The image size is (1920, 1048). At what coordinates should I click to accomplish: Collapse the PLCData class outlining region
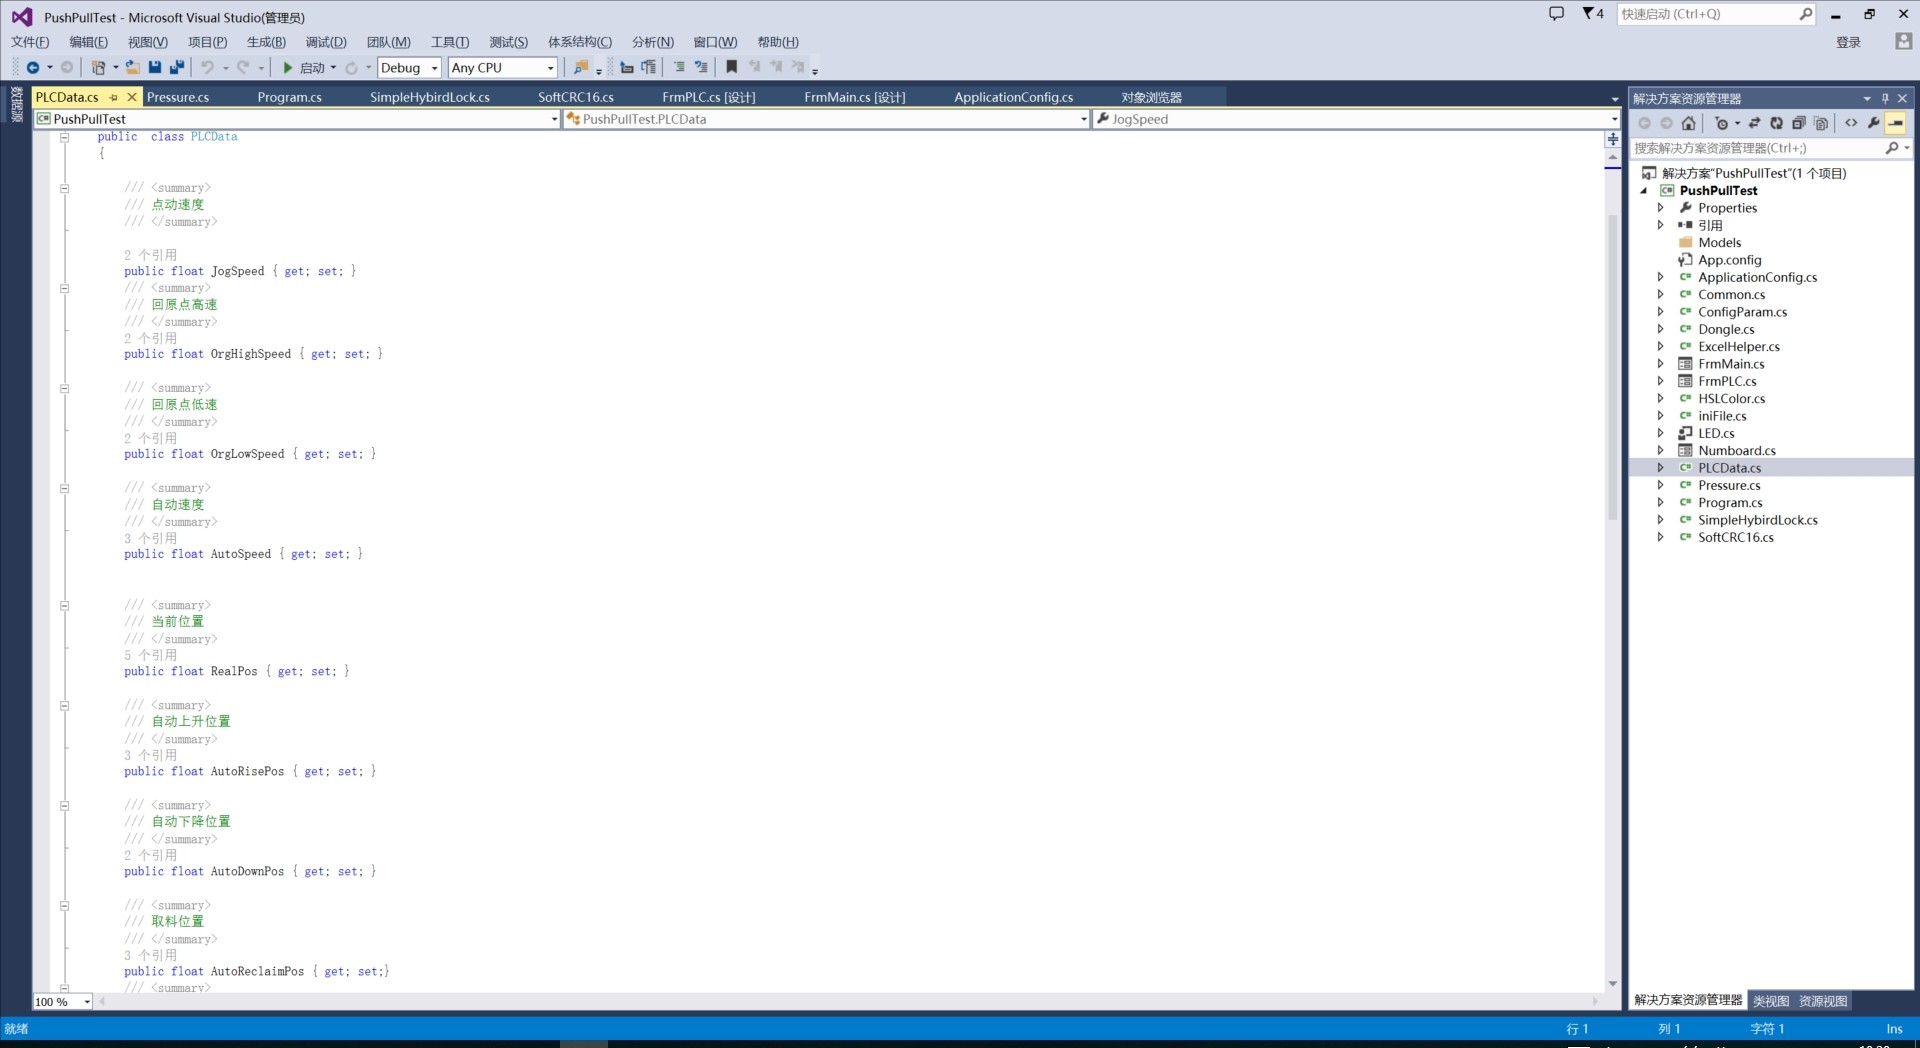(64, 137)
